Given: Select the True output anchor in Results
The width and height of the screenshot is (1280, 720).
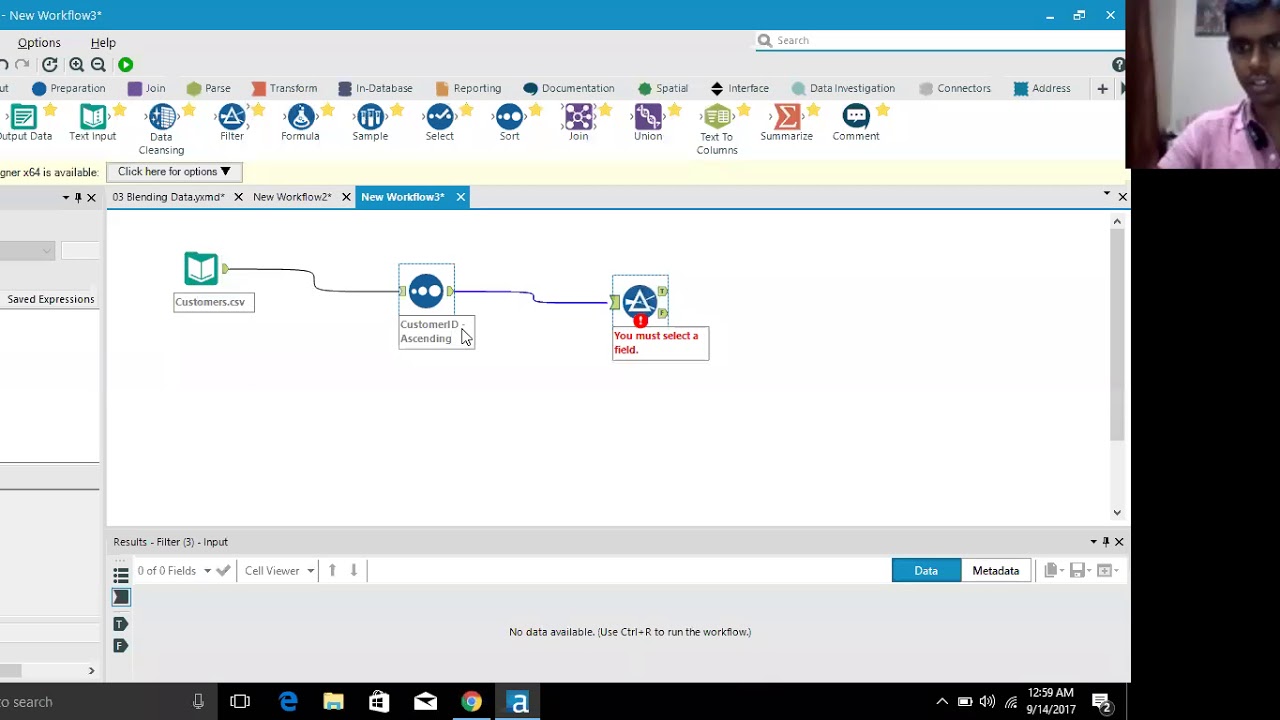Looking at the screenshot, I should point(120,624).
